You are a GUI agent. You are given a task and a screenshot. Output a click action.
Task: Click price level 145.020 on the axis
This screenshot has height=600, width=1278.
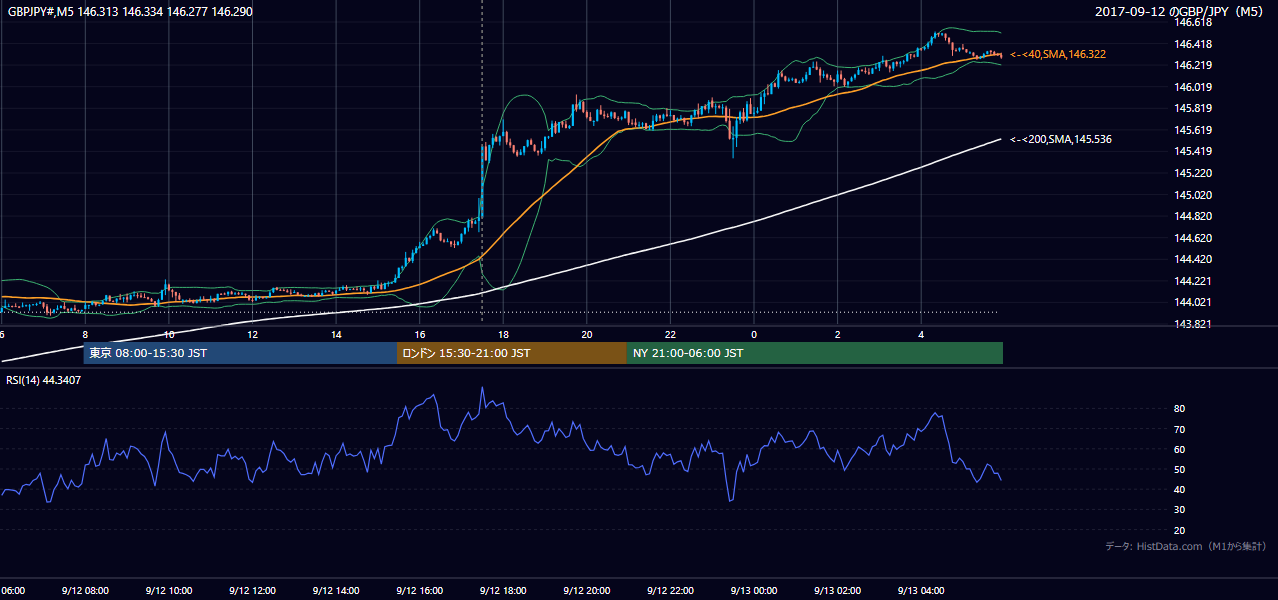tap(1194, 195)
